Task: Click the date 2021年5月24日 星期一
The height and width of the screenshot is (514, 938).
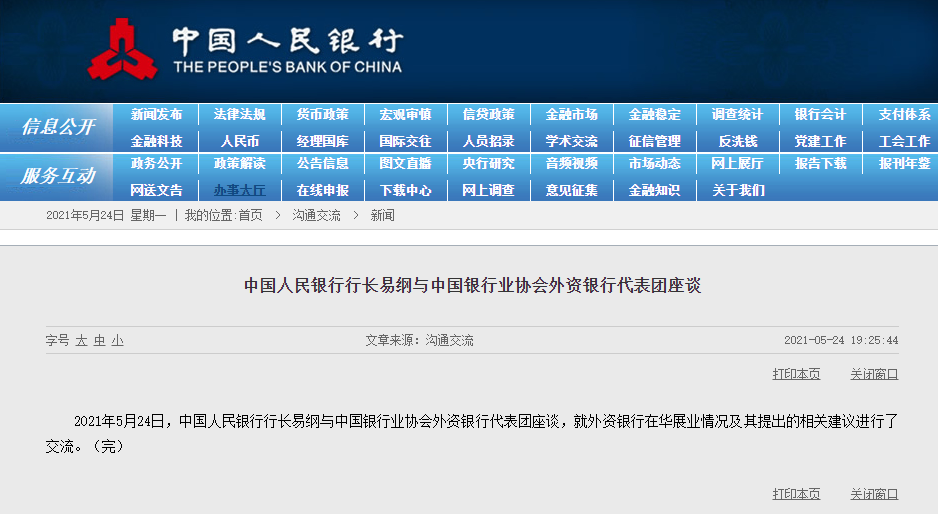Action: tap(106, 215)
